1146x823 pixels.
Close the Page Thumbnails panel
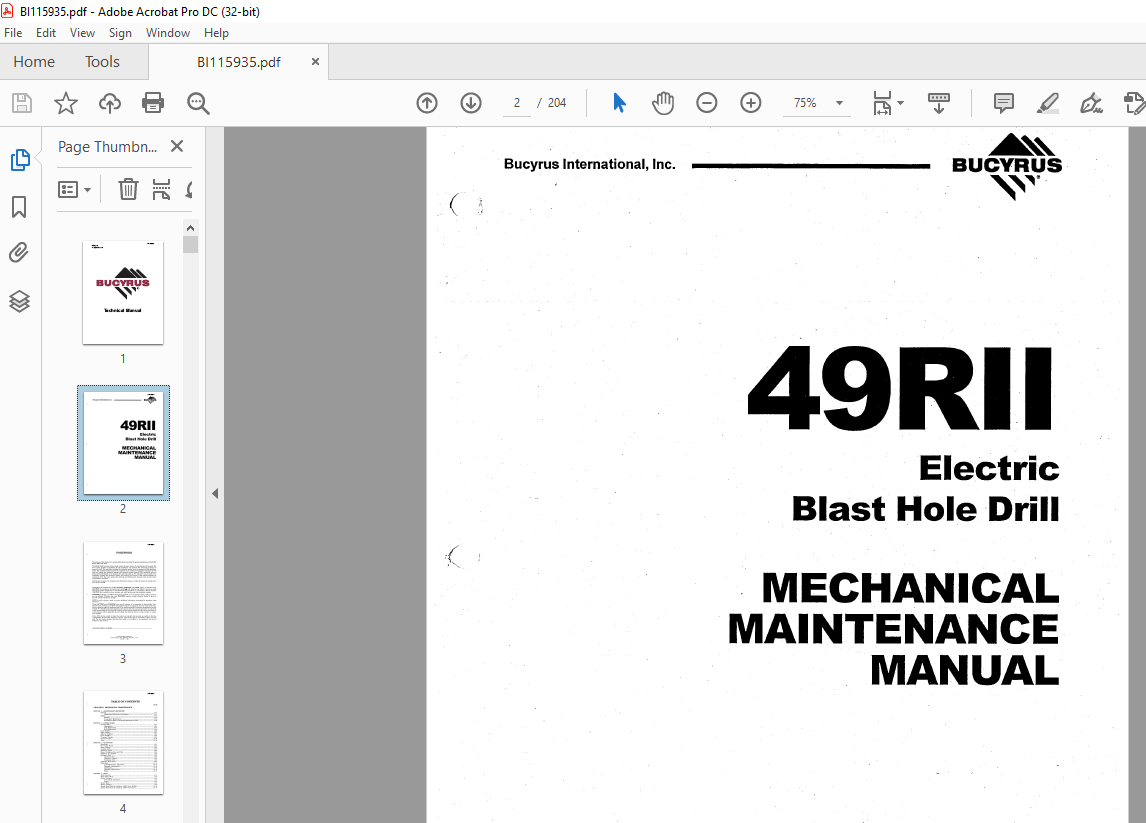(176, 146)
